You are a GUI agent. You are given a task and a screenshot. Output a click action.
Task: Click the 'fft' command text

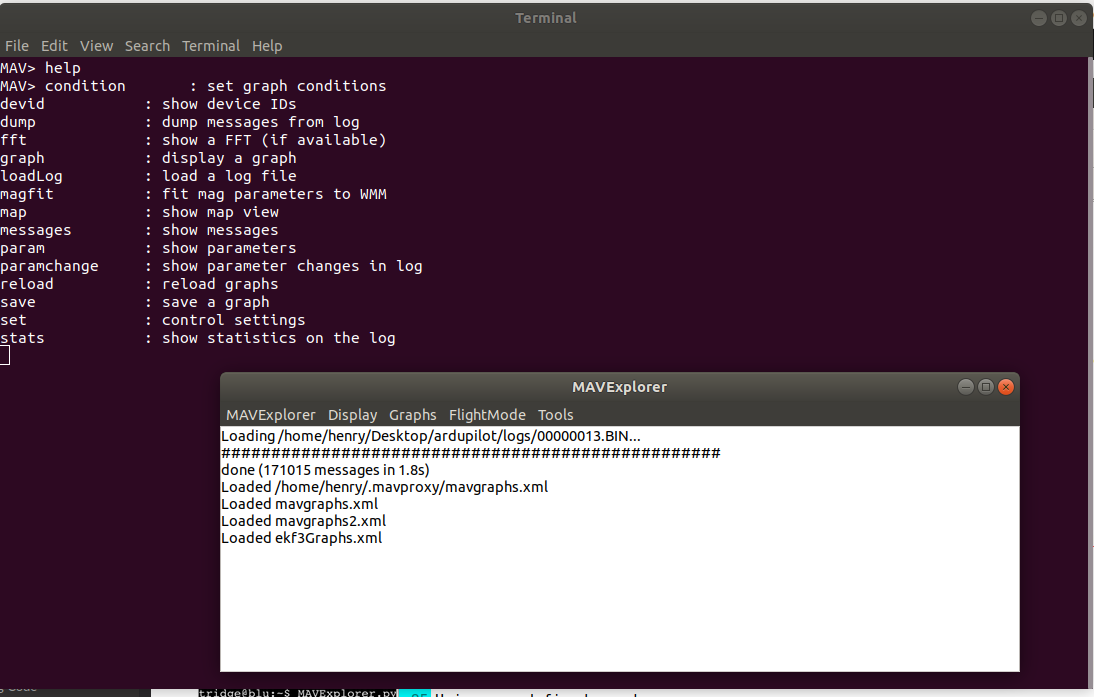pos(13,140)
